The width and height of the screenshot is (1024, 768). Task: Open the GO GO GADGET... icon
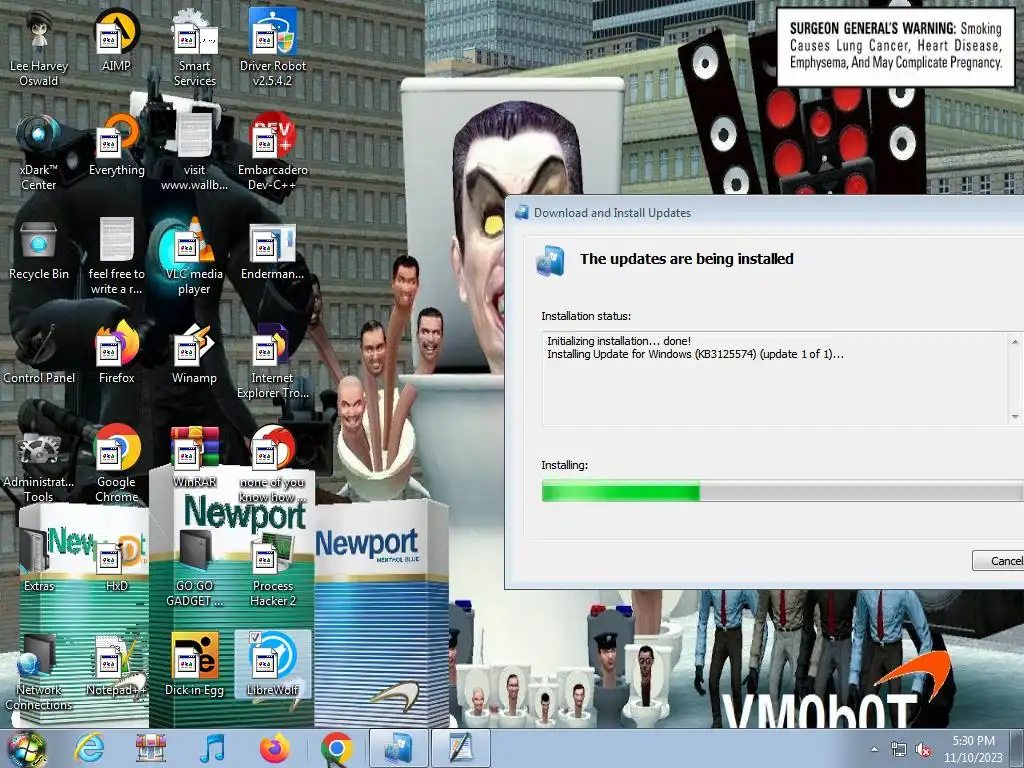(x=194, y=568)
